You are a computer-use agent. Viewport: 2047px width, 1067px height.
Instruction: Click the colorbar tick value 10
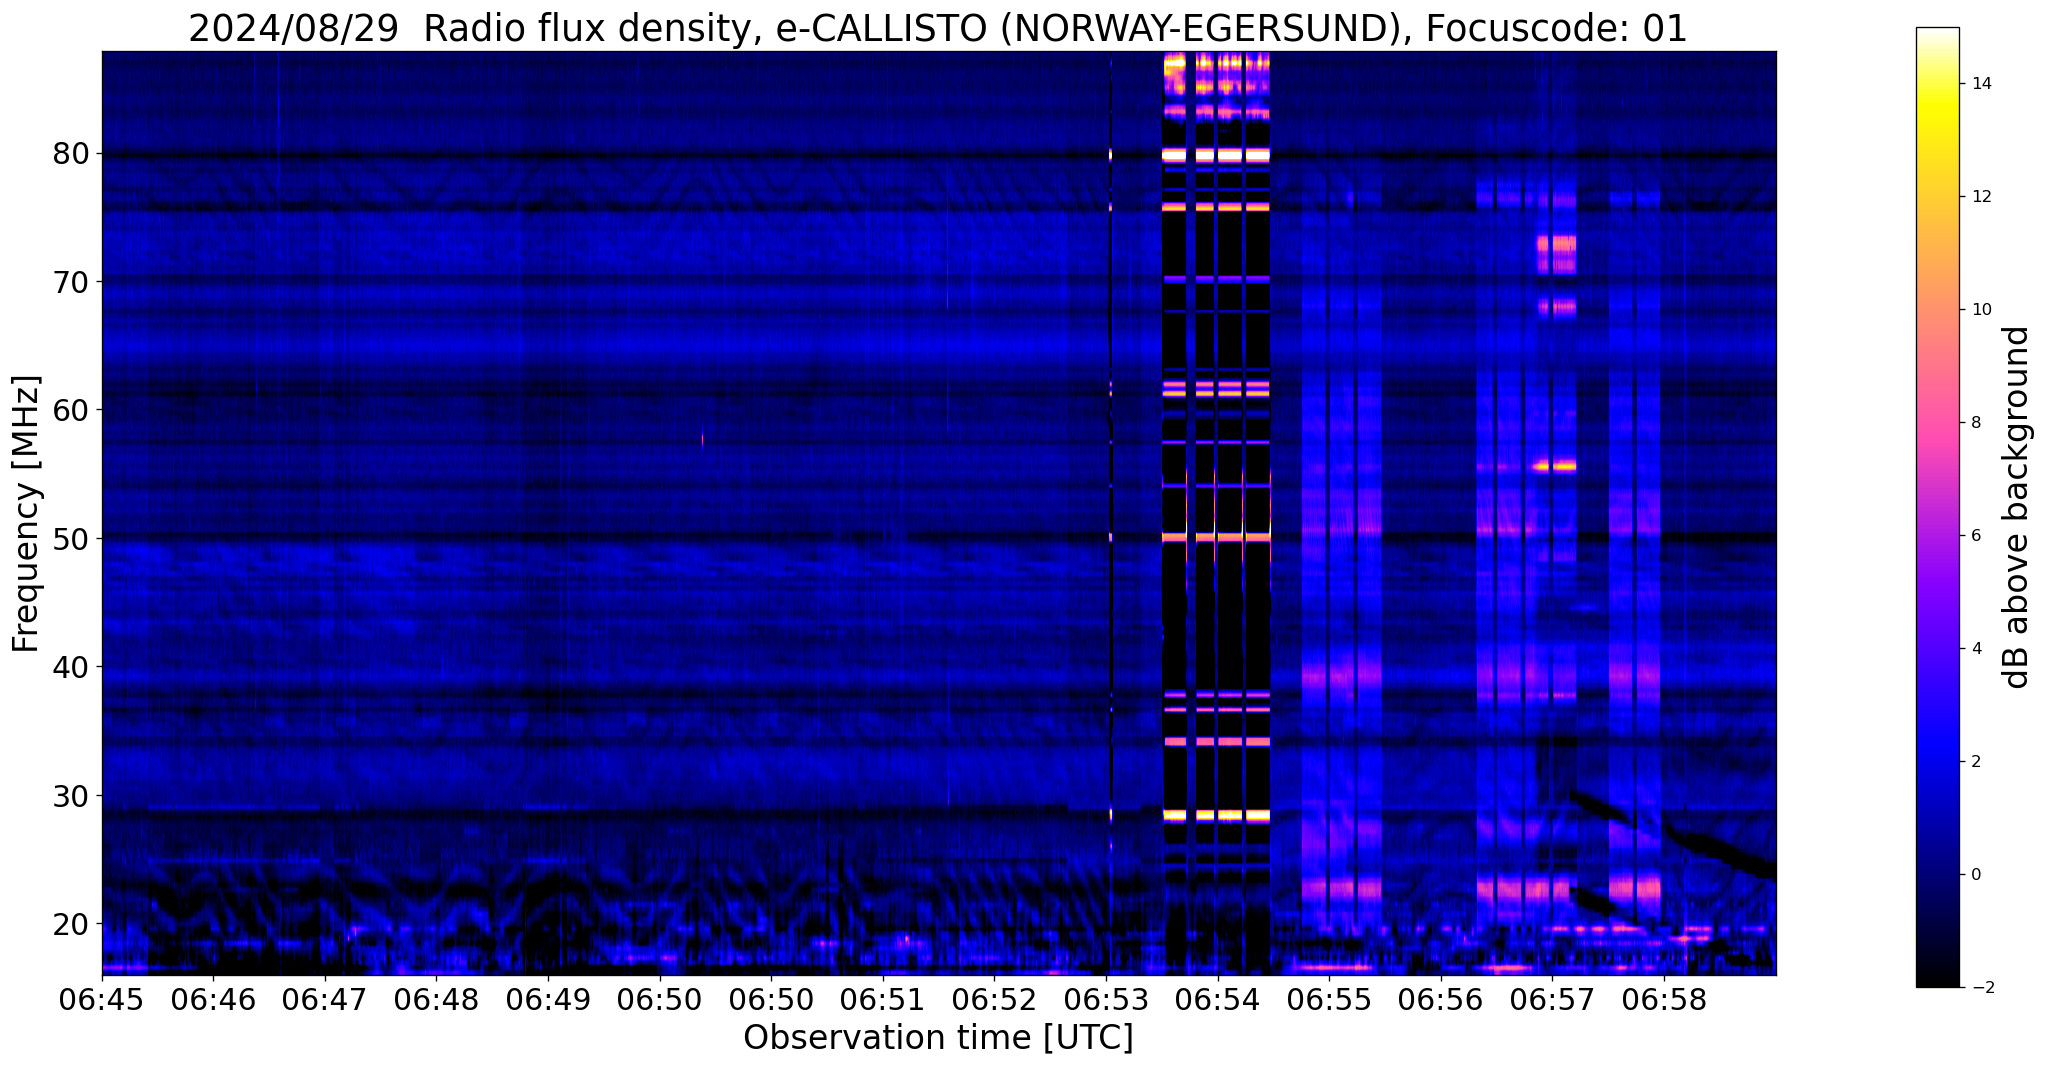point(1980,310)
